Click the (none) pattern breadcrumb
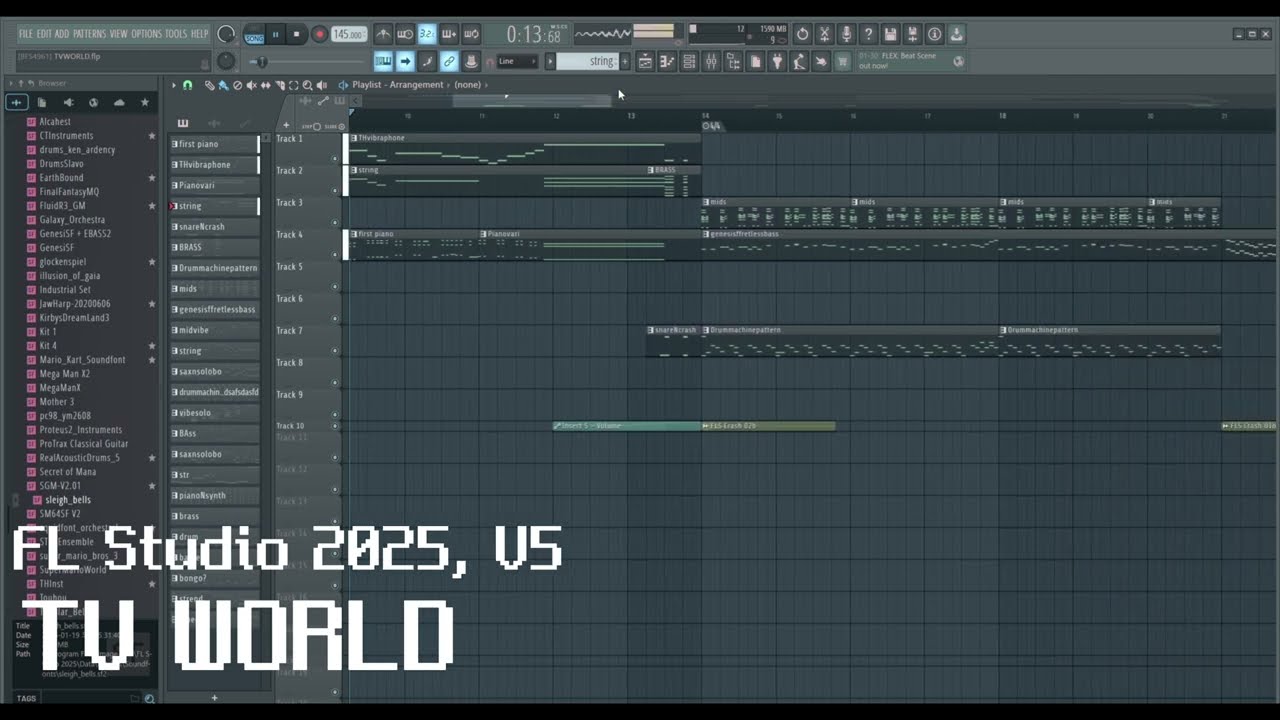Screen dimensions: 1280x720 [467, 85]
